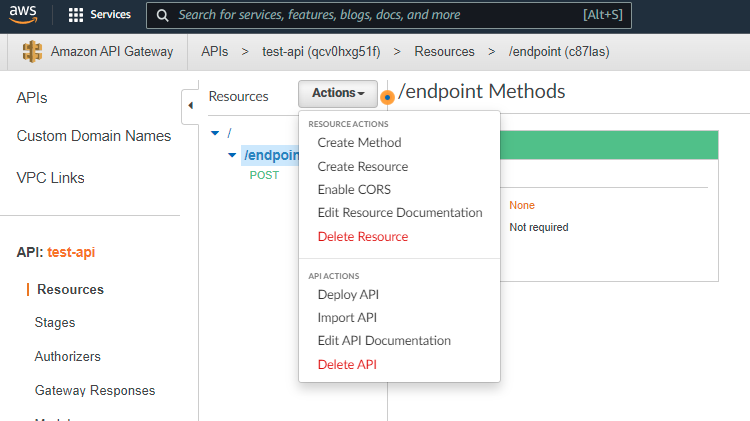Open Edit Resource Documentation option
The height and width of the screenshot is (421, 750).
[x=399, y=213]
